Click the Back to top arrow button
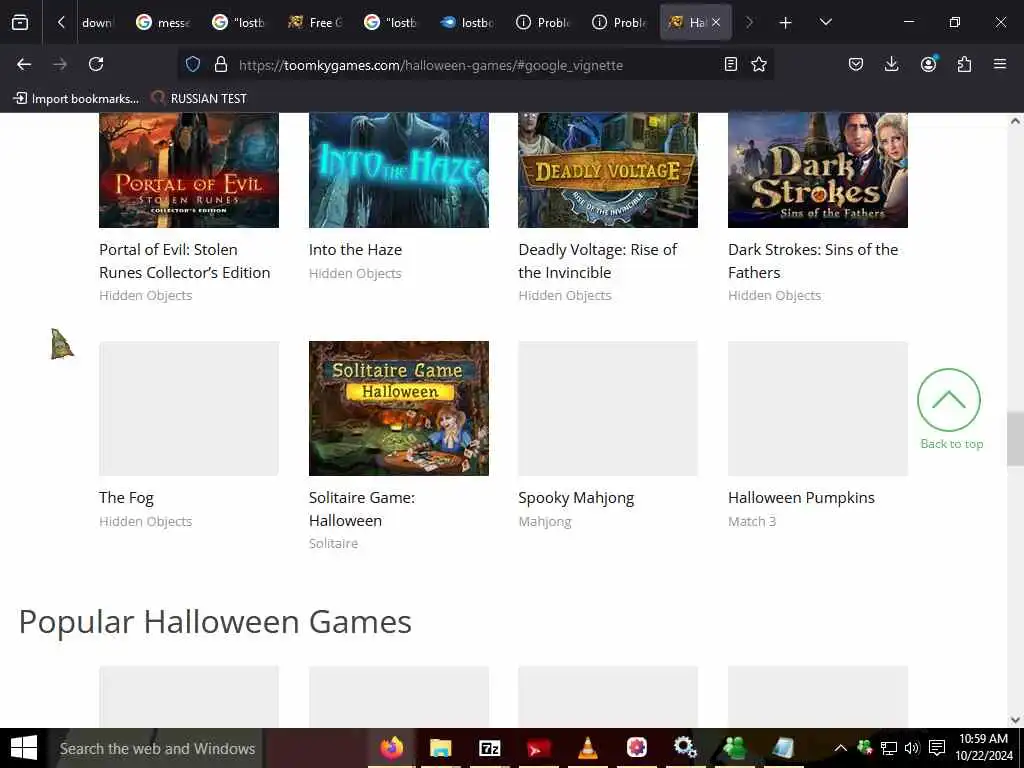1024x768 pixels. click(x=949, y=400)
